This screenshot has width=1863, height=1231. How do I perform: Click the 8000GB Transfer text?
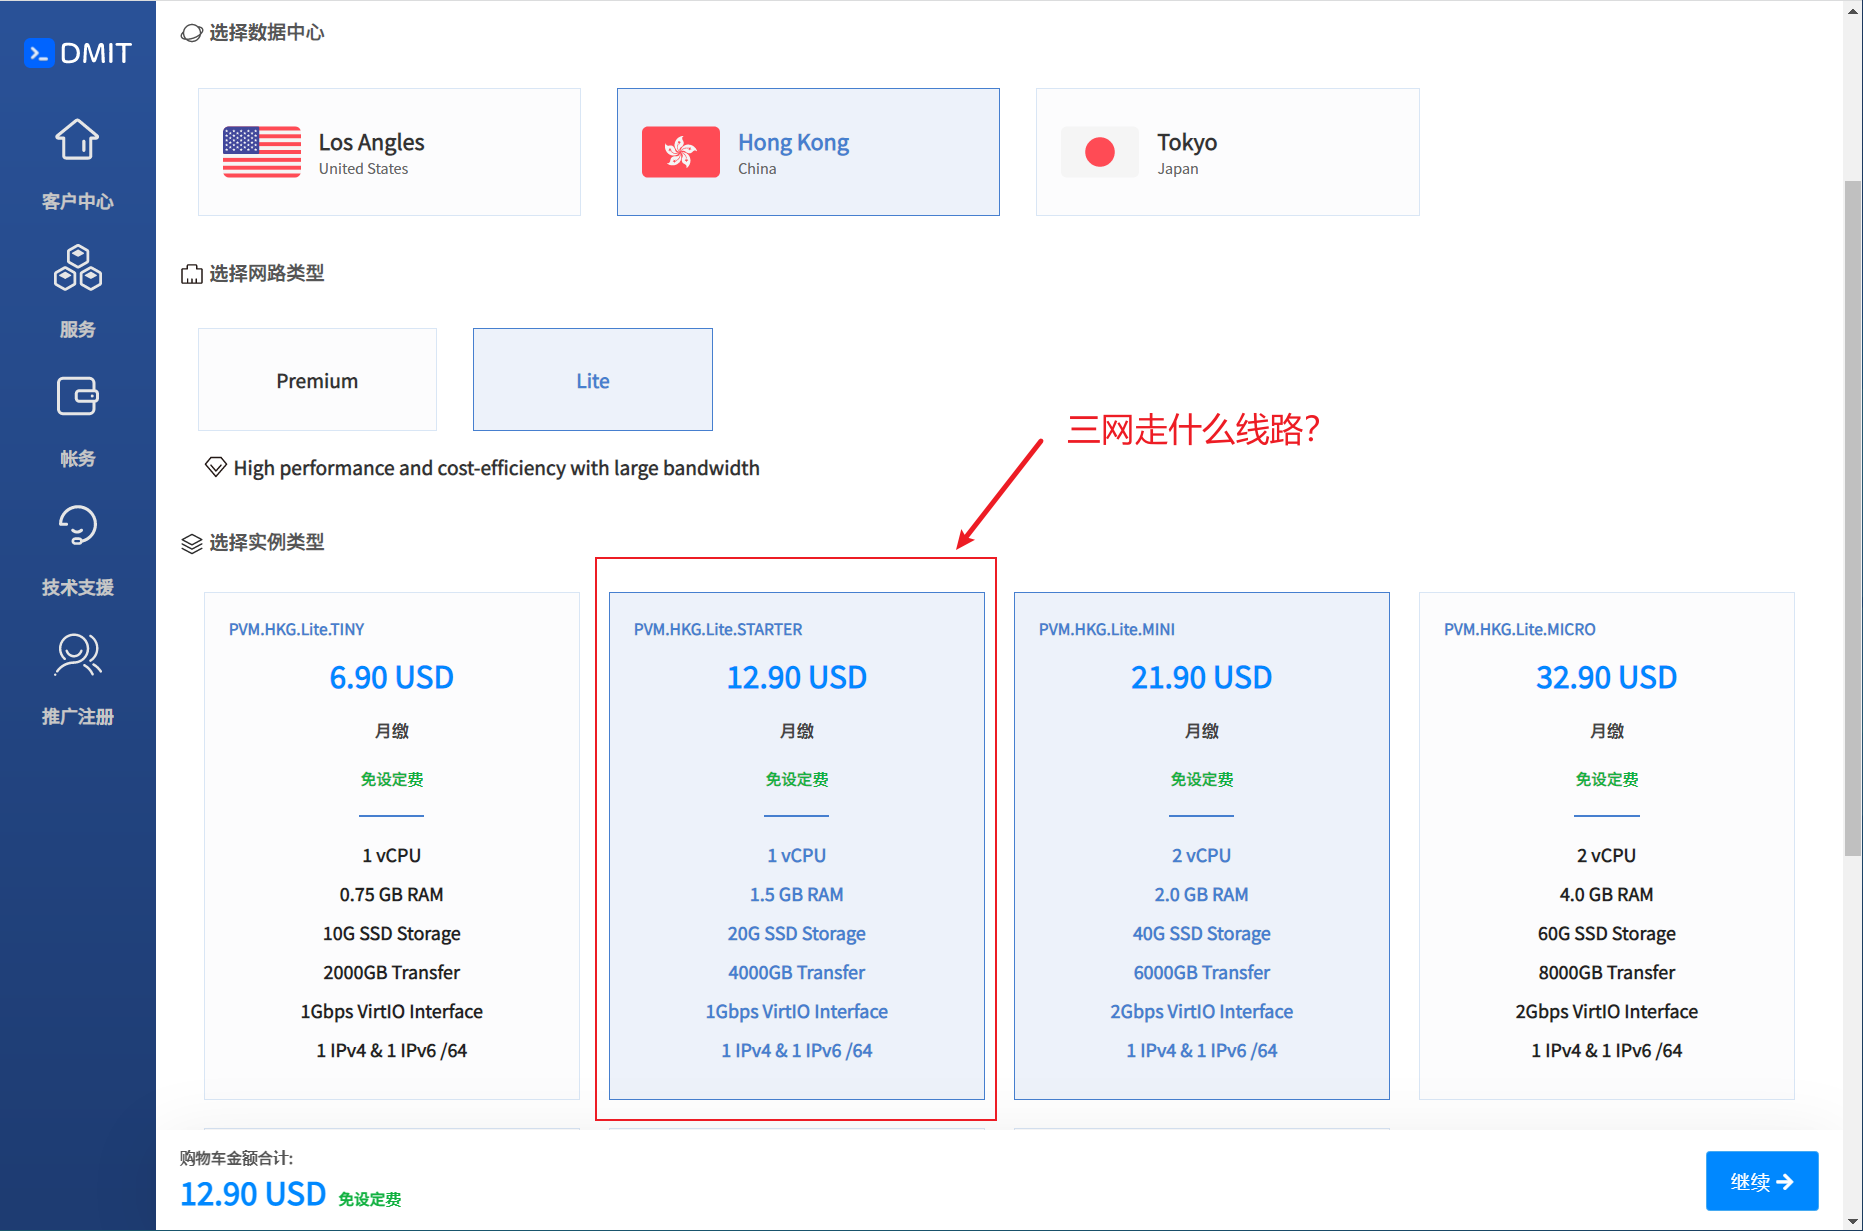[1607, 972]
